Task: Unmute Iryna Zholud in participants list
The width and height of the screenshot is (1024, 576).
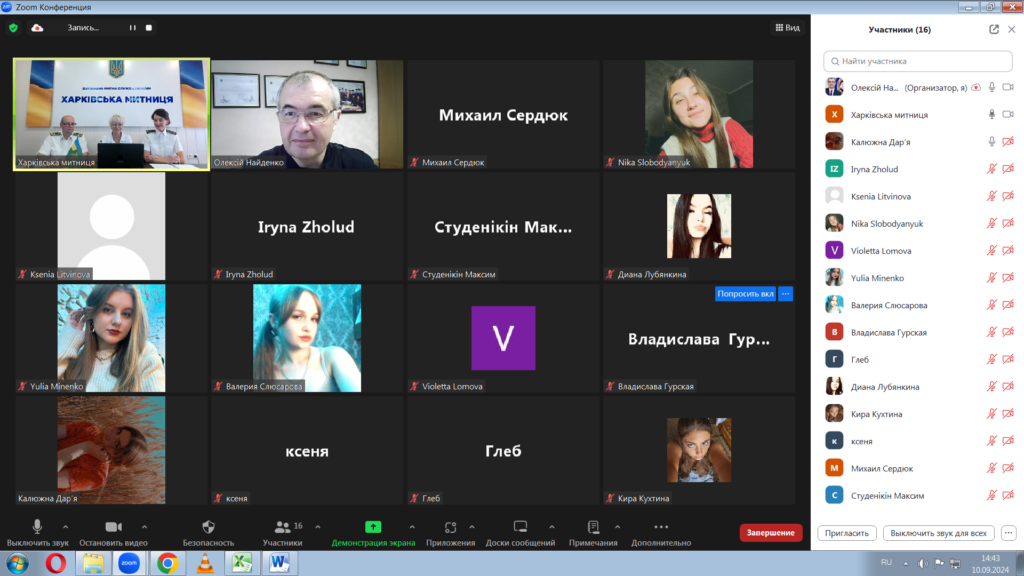Action: [991, 169]
